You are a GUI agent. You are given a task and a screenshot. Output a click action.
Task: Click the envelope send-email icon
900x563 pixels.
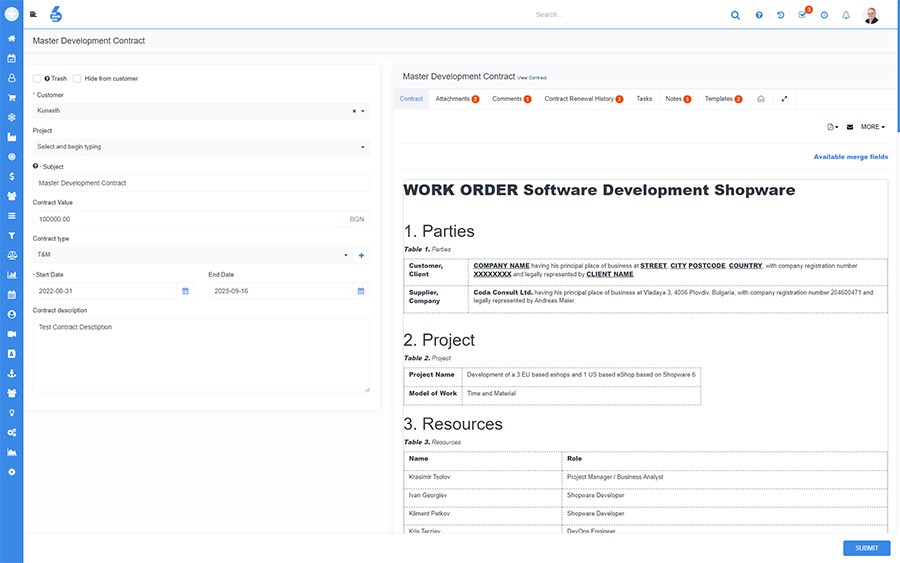pyautogui.click(x=850, y=127)
